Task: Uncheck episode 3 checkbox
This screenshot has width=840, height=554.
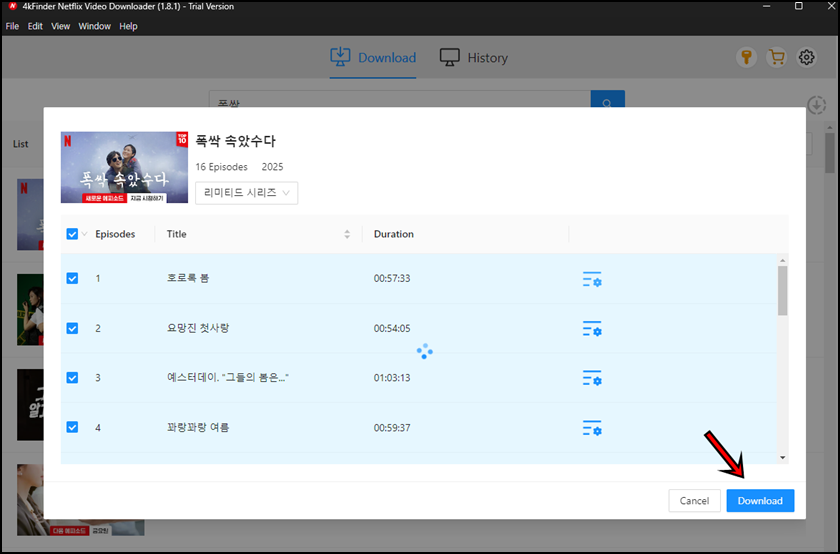Action: pos(72,378)
